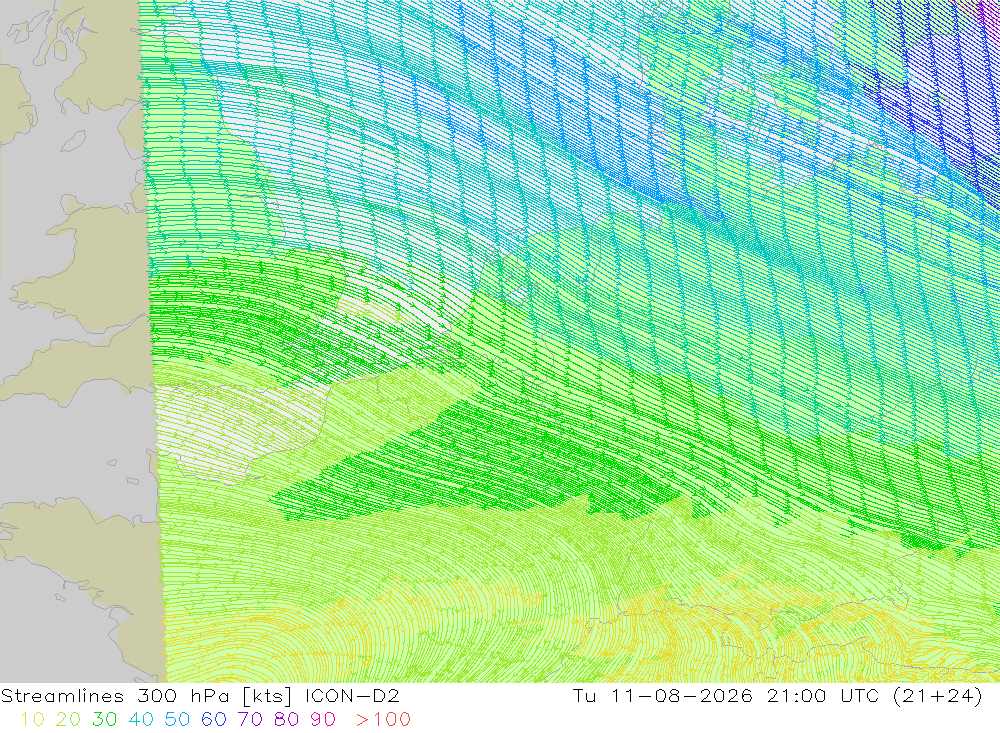Viewport: 1000px width, 733px height.
Task: Click the blue '60' legend value
Action: pyautogui.click(x=214, y=720)
